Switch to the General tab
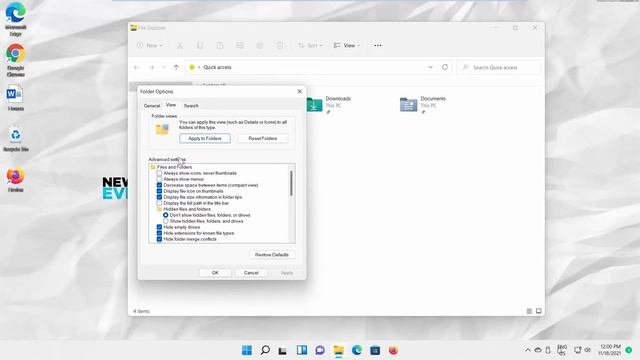The image size is (640, 360). tap(152, 106)
